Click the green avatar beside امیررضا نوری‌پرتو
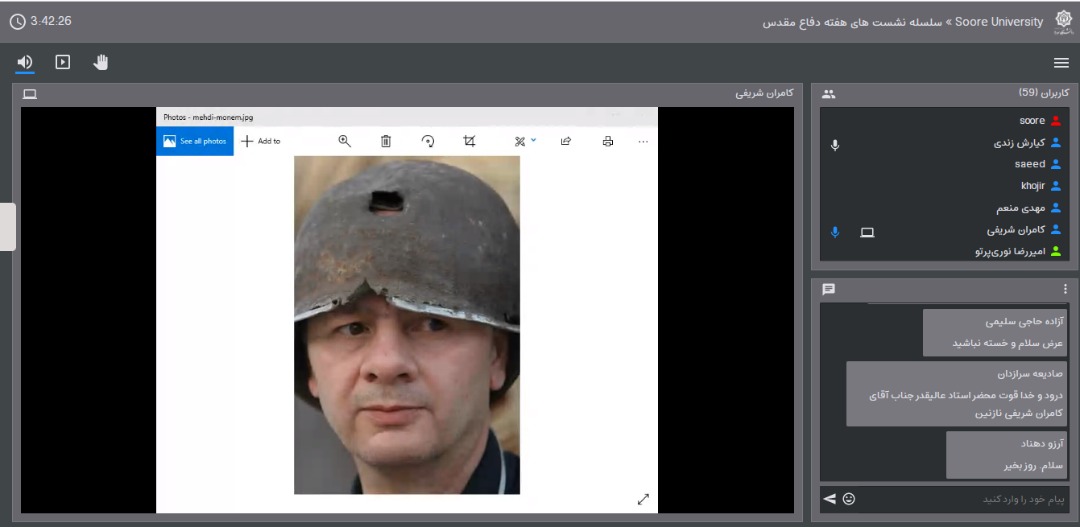This screenshot has width=1080, height=527. coord(1056,251)
